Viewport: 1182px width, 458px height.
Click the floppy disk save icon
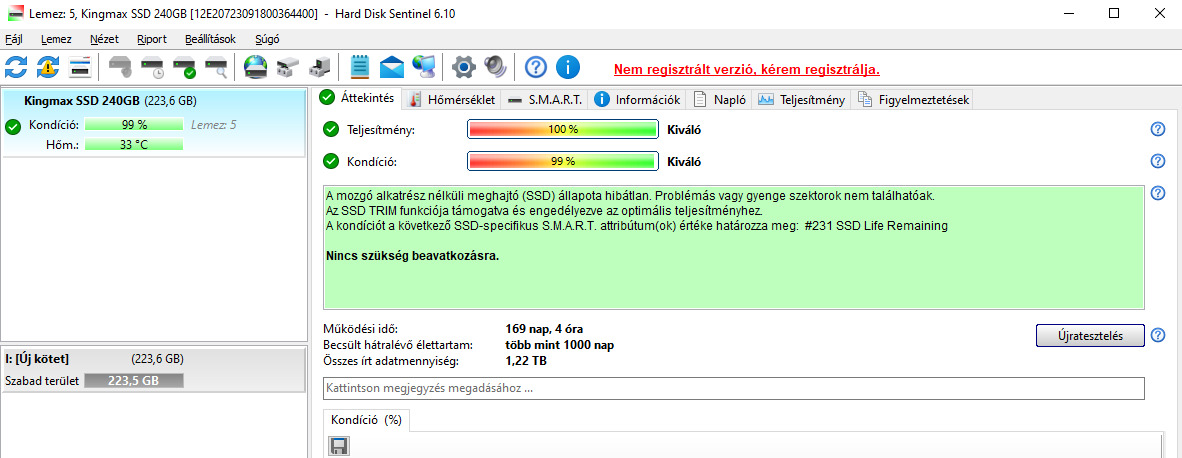point(338,446)
